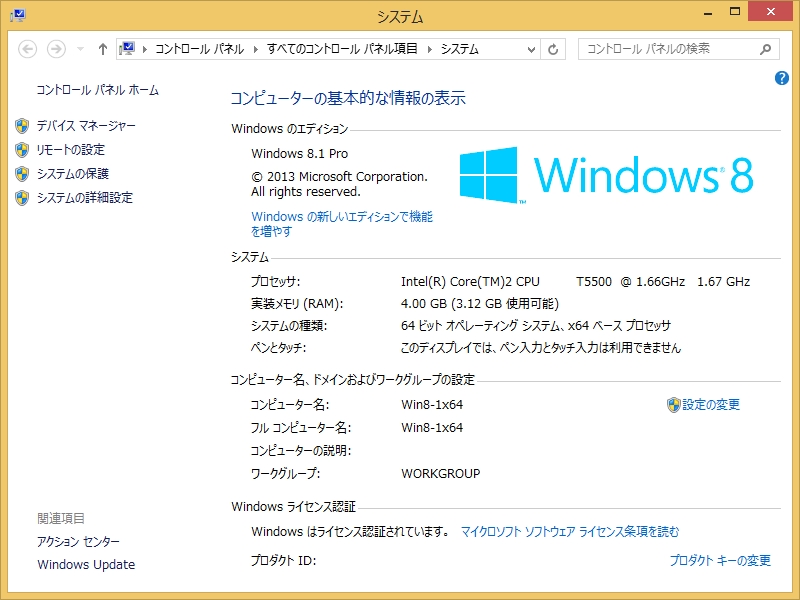Image resolution: width=800 pixels, height=600 pixels.
Task: Click the Windows 8.1 Pro edition text
Action: 299,154
